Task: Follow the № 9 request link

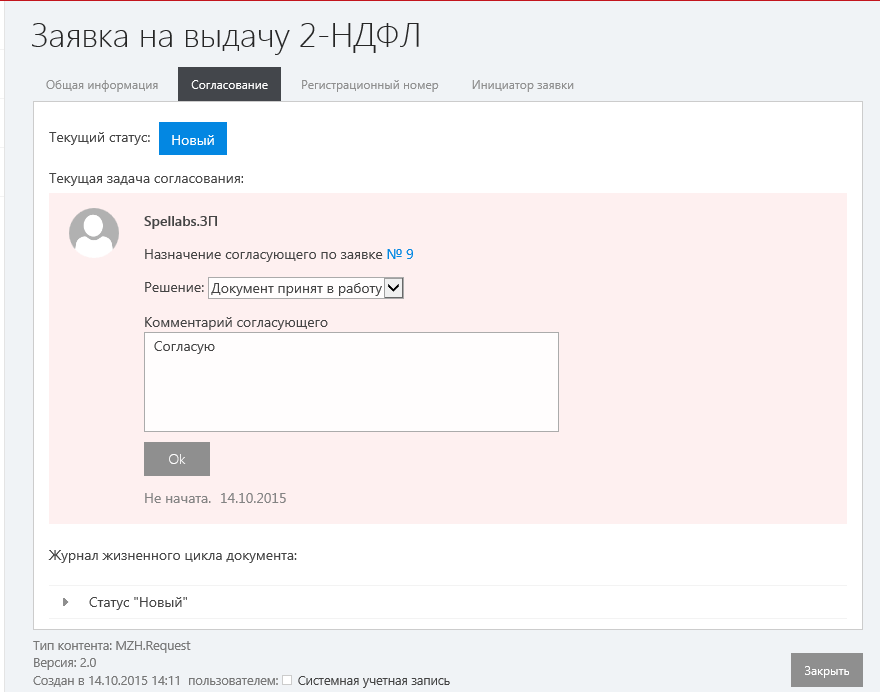Action: (400, 254)
